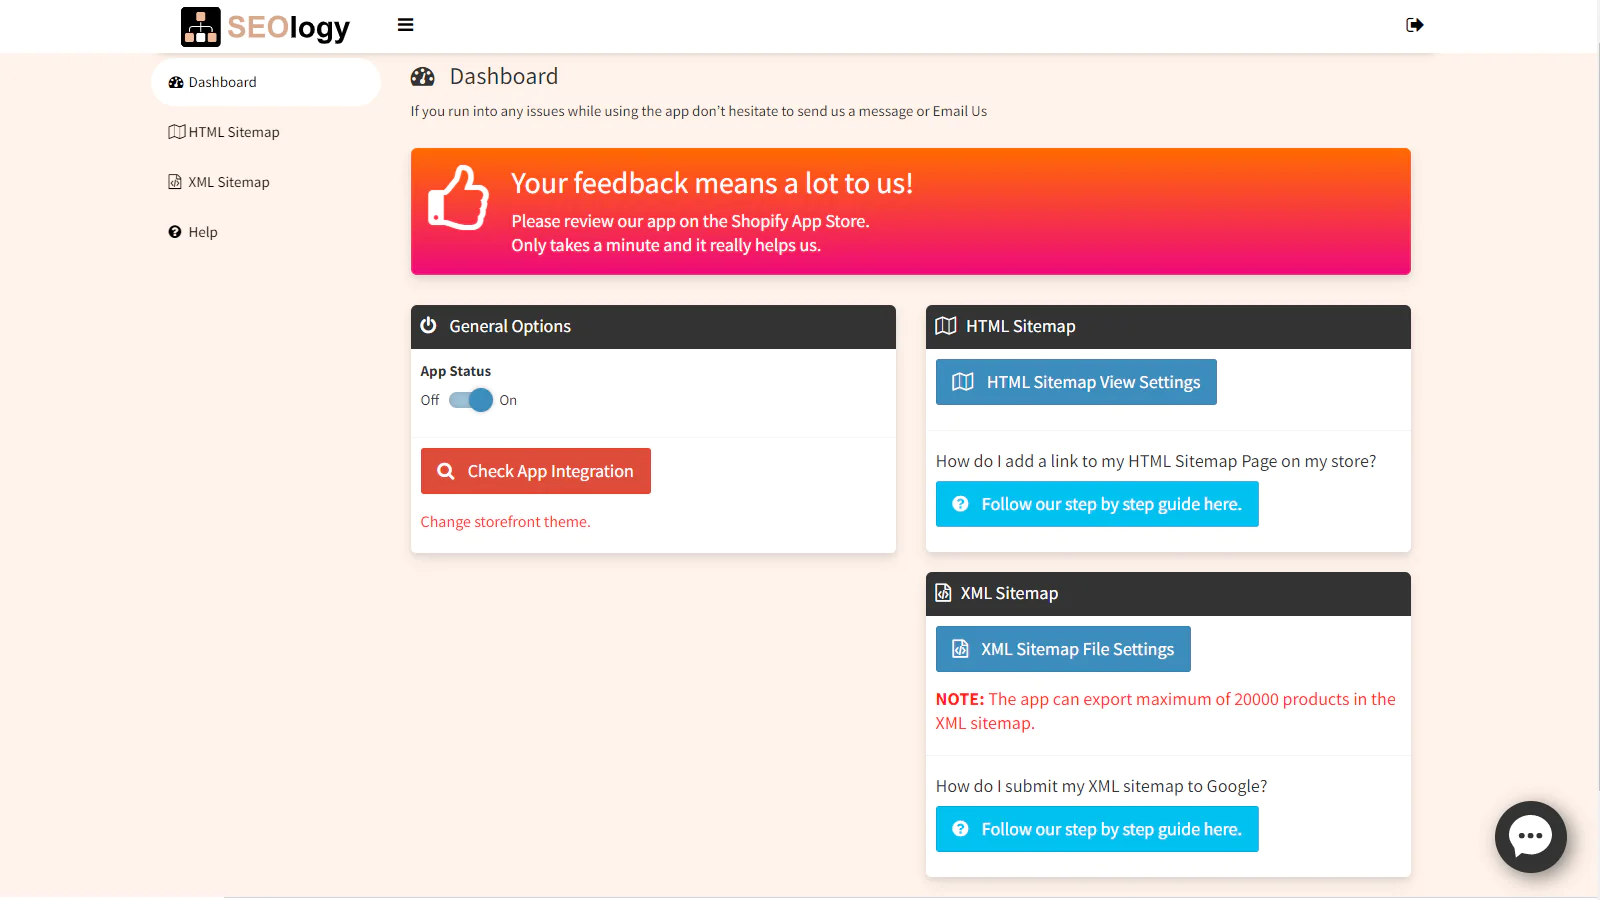Click the map icon on HTML Sitemap View Settings
This screenshot has height=900, width=1600.
pos(963,382)
